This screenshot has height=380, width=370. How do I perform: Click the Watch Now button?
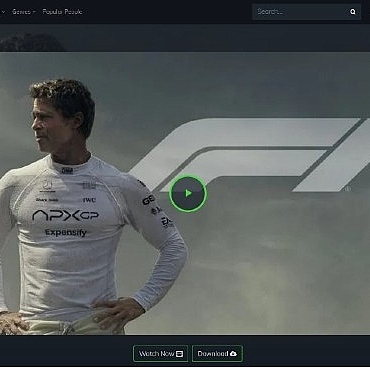point(161,353)
